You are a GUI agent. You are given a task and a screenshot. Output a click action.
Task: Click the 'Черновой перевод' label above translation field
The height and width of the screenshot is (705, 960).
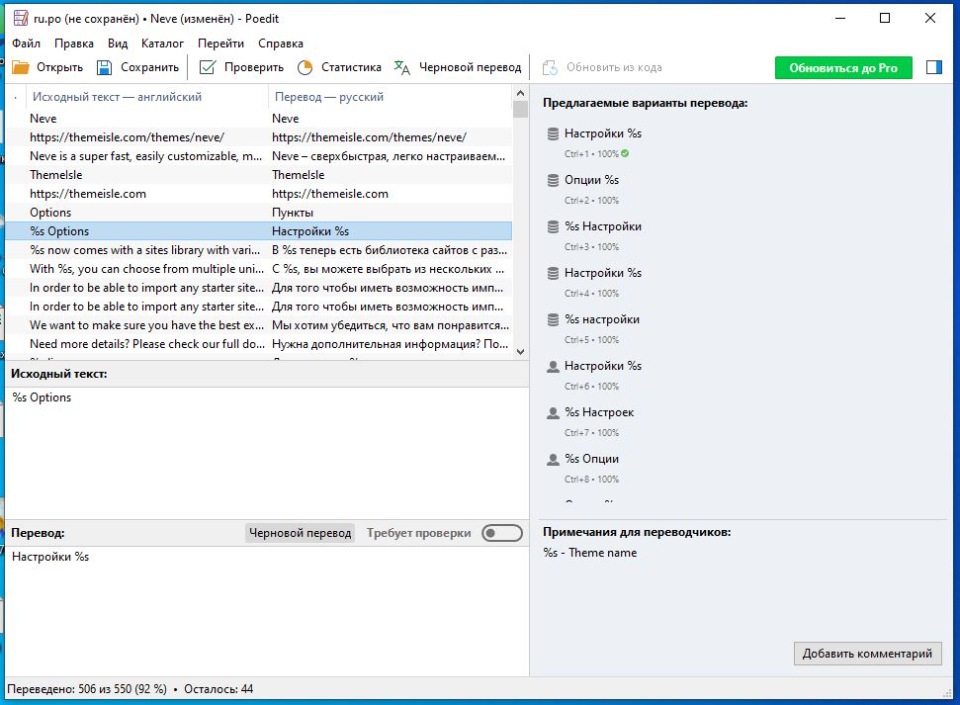(x=301, y=533)
